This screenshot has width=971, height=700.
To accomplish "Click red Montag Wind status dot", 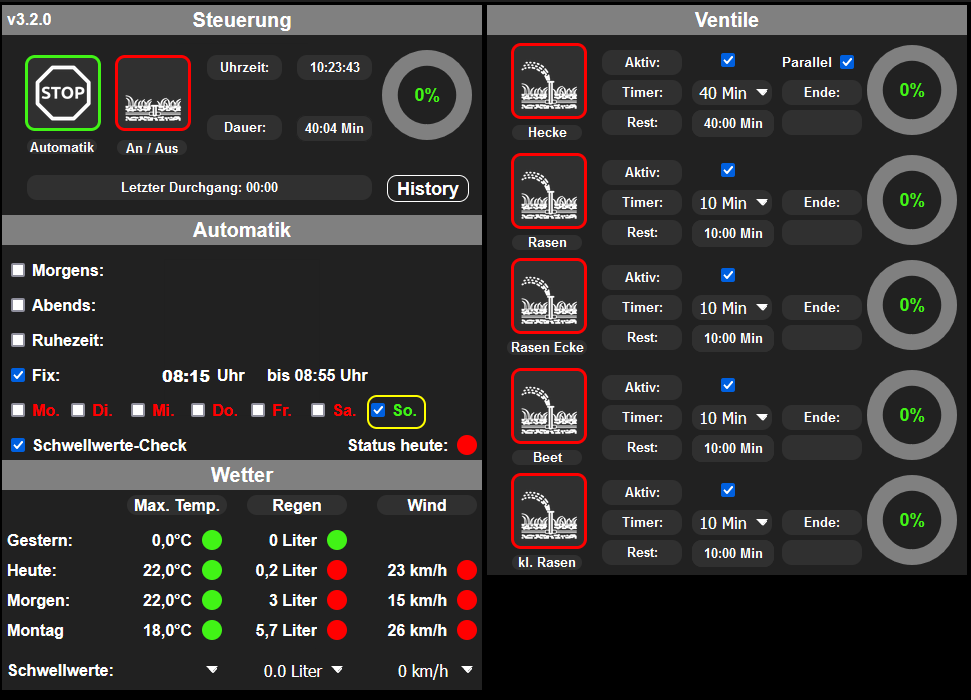I will tap(467, 630).
